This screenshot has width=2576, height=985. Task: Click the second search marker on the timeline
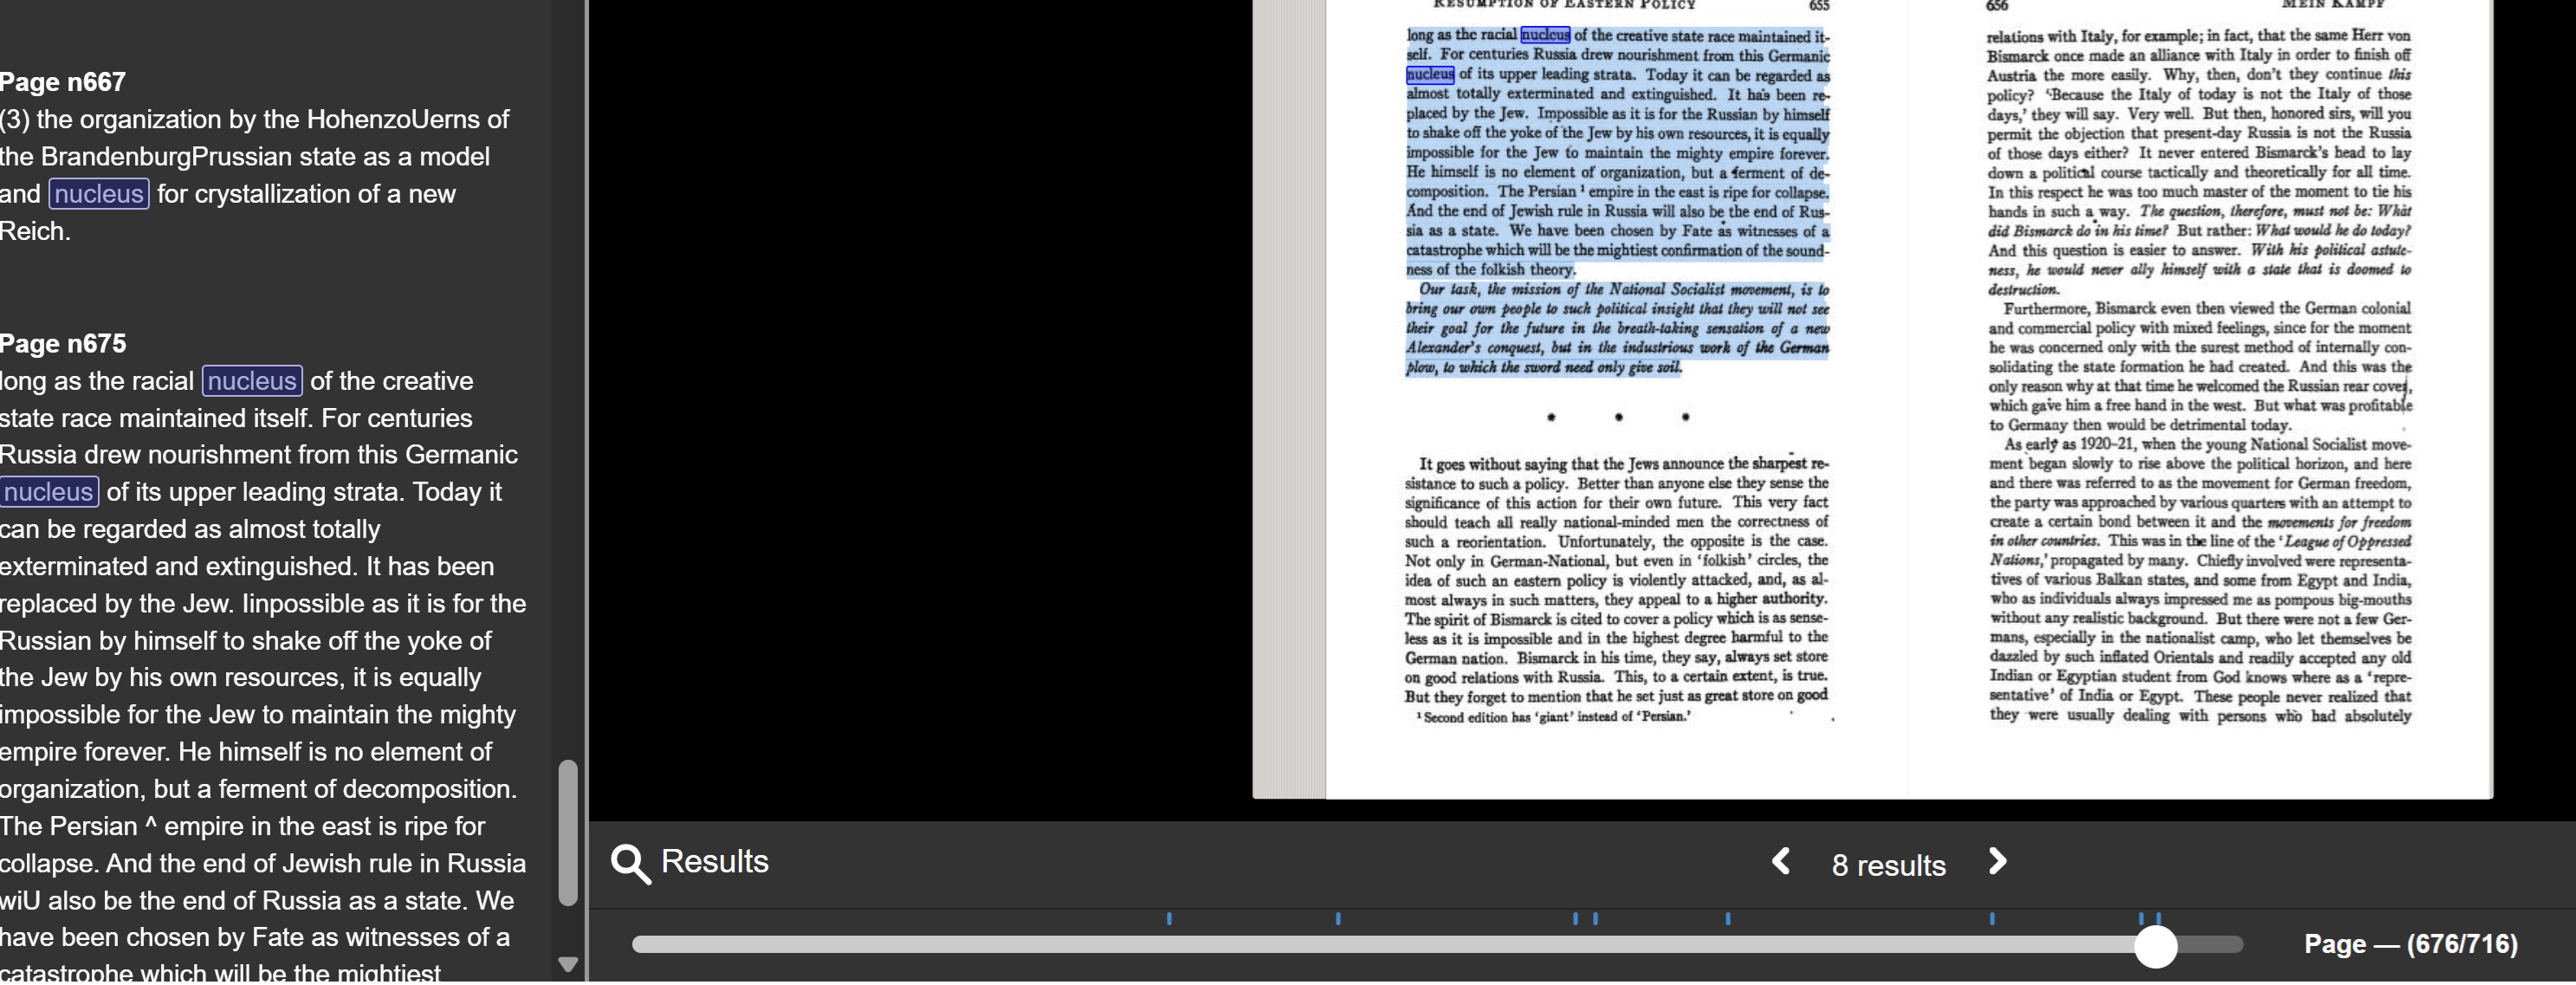point(1338,918)
